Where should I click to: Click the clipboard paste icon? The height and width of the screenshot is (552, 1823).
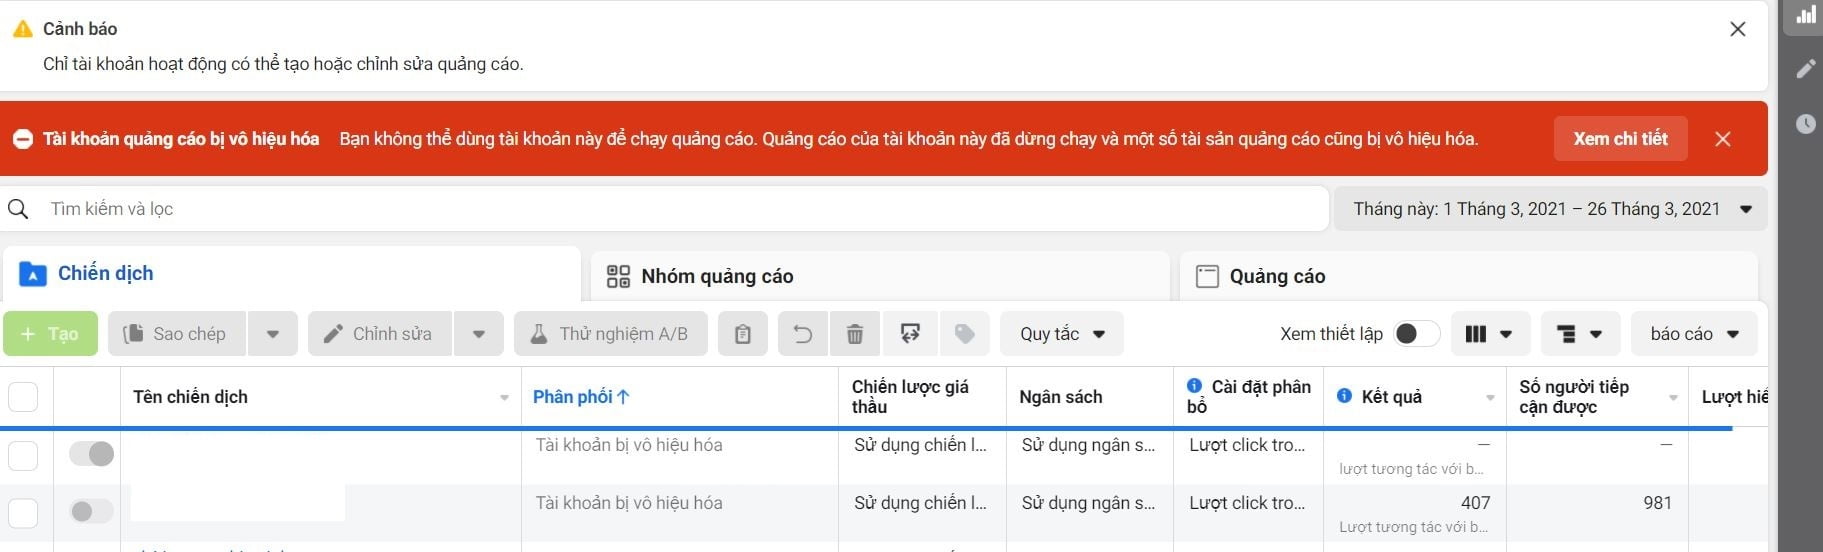pos(742,334)
